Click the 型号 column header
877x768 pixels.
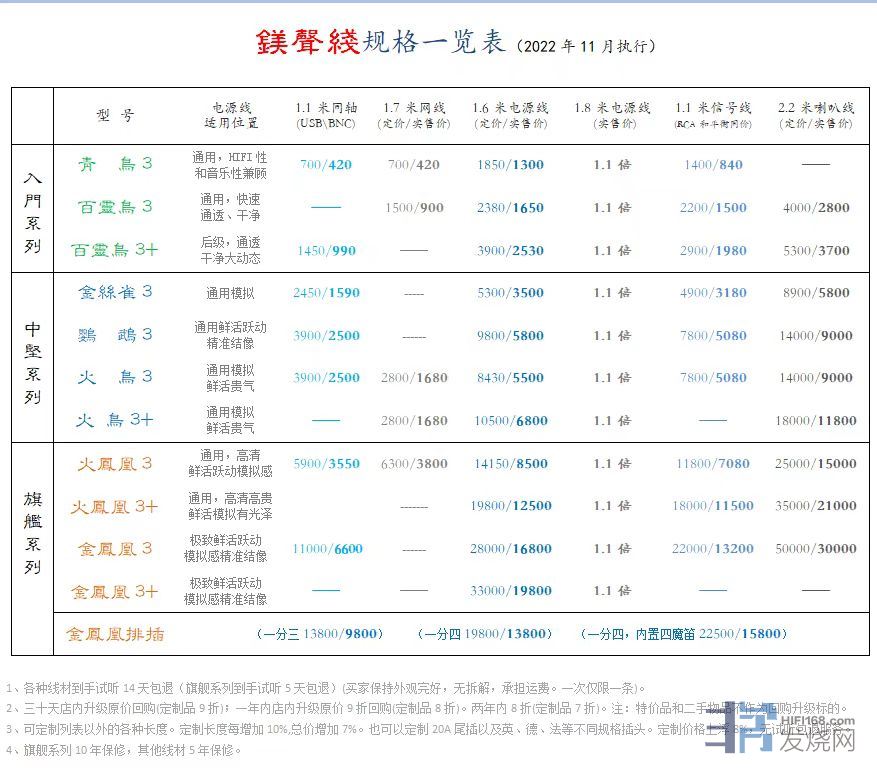click(x=115, y=115)
